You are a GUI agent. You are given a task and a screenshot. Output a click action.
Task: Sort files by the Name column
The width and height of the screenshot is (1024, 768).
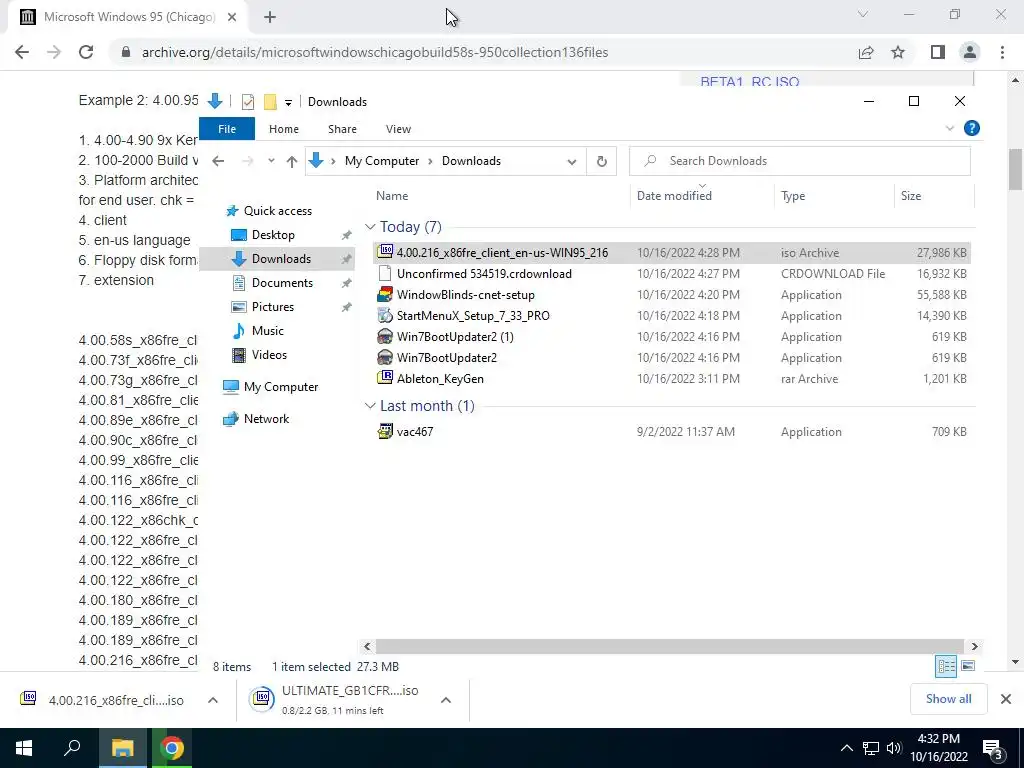click(392, 196)
